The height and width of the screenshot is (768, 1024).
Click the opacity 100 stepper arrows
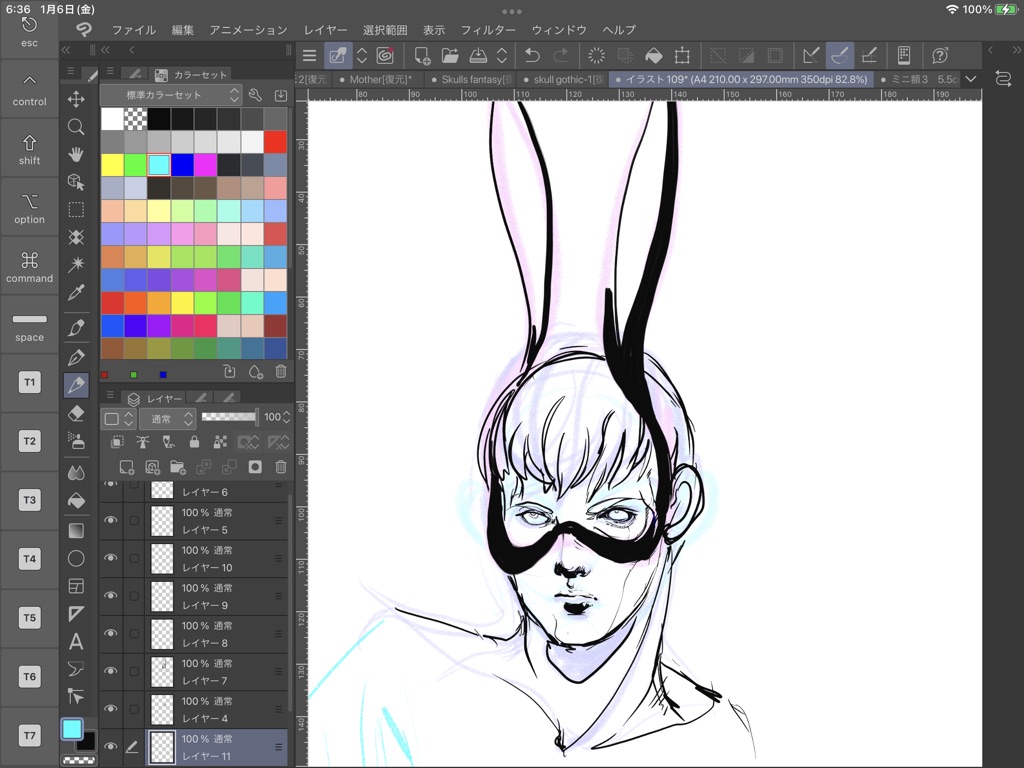(x=286, y=418)
